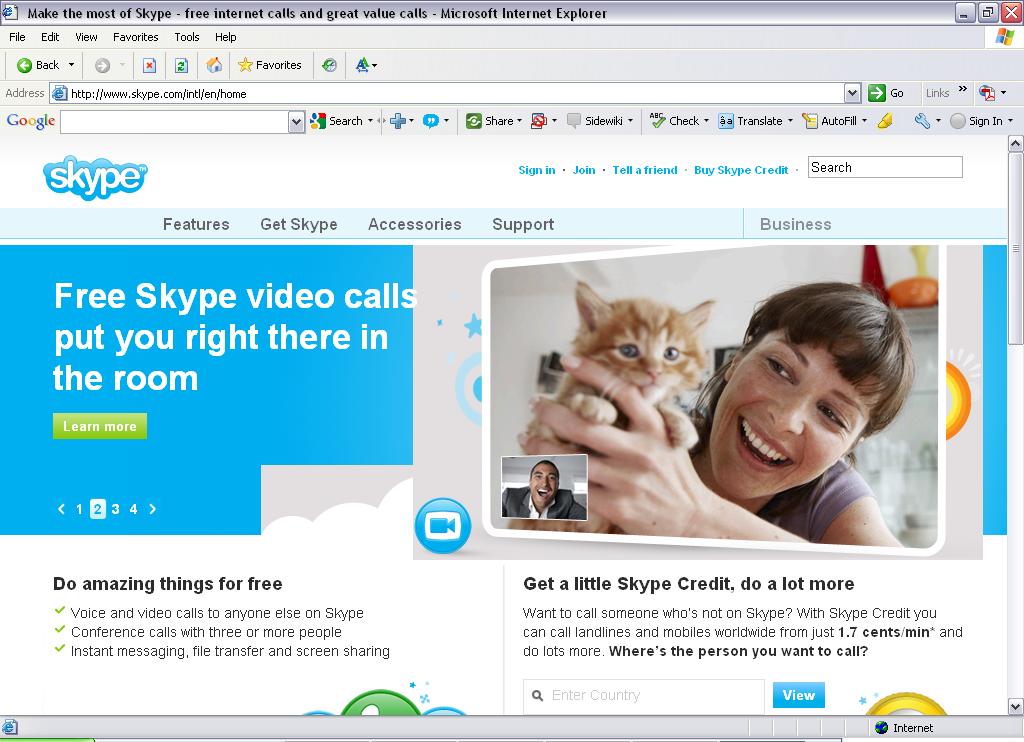Open the Favorites menu
1024x742 pixels.
pyautogui.click(x=136, y=37)
